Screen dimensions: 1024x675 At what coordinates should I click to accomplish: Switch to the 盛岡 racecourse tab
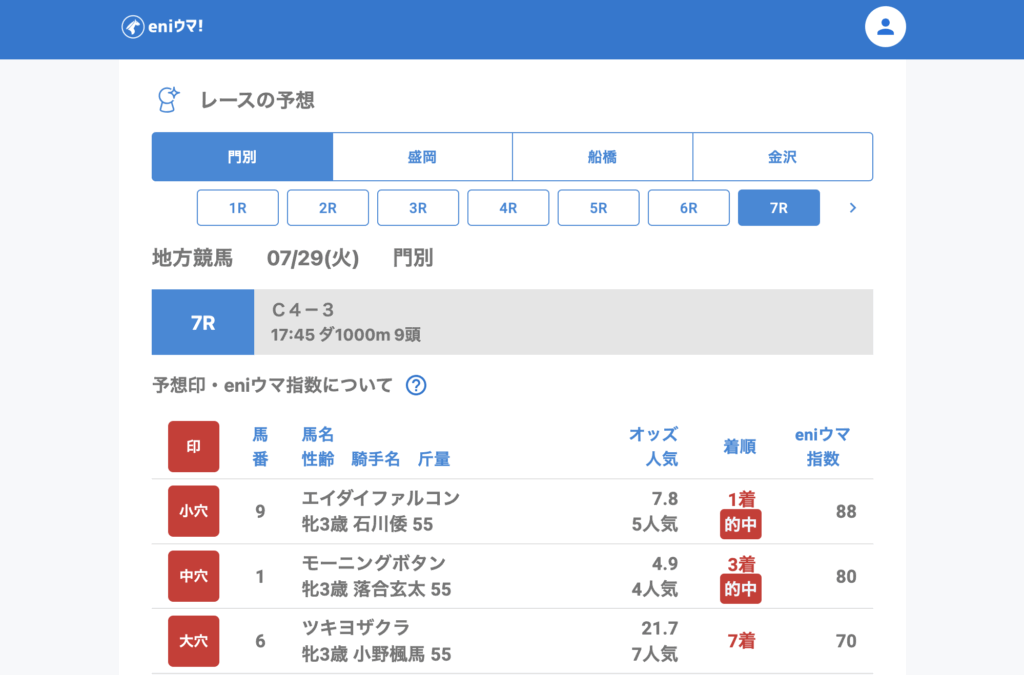(422, 157)
